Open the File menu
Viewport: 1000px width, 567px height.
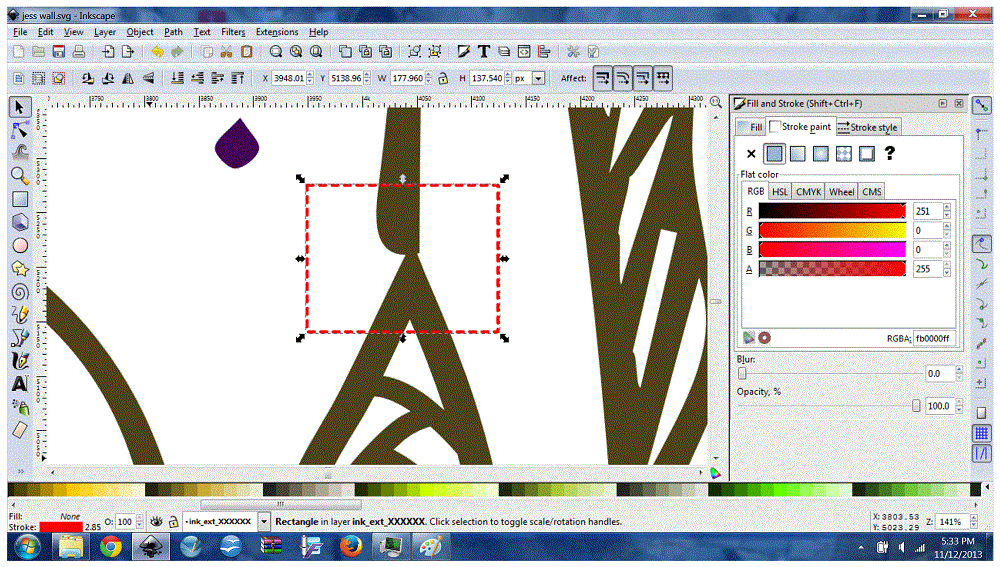(20, 32)
